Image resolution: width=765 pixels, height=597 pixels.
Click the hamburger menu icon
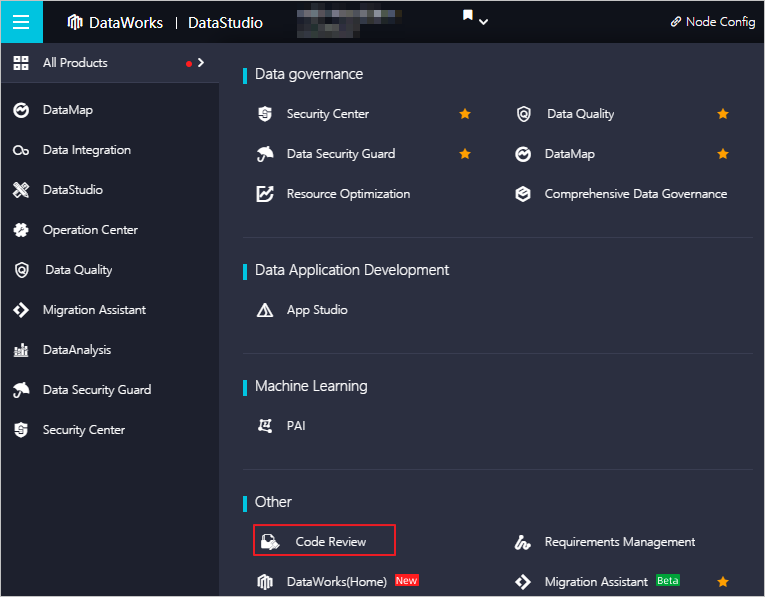[21, 22]
